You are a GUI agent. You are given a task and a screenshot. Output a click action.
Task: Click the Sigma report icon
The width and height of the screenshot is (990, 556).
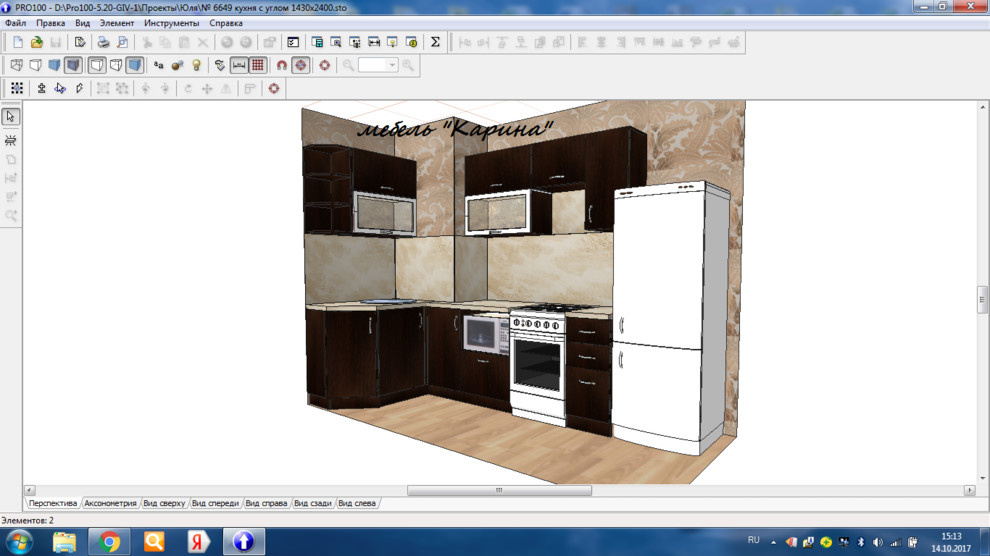point(435,42)
